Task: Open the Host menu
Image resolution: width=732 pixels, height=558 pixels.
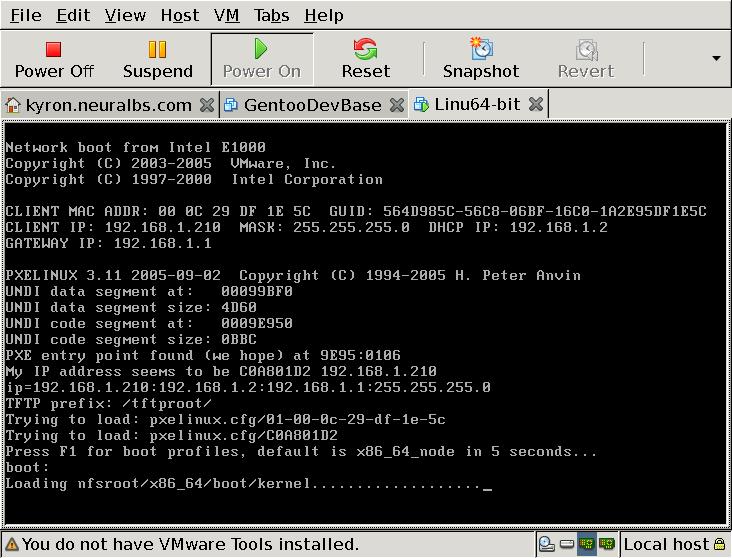Action: coord(180,15)
